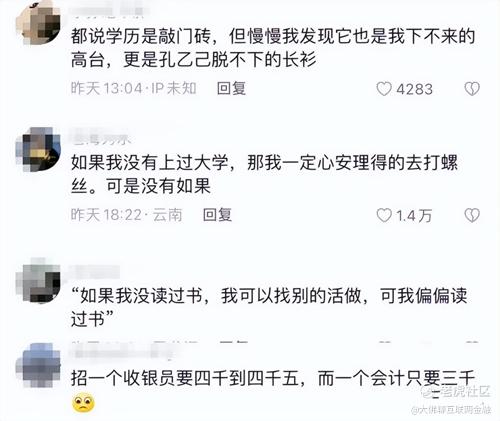
Task: Select the 可是没有如果 comment text
Action: (x=264, y=174)
